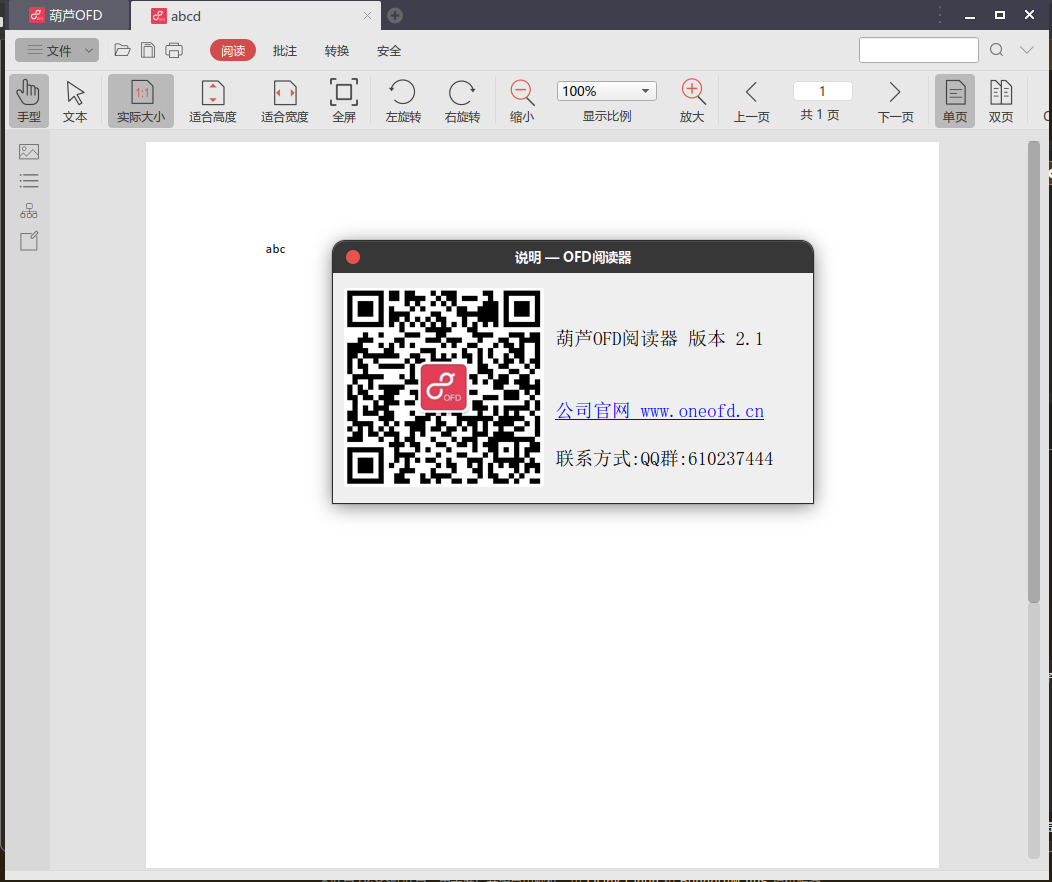Zoom out with 缩小 magnifier
This screenshot has width=1052, height=882.
coord(522,101)
